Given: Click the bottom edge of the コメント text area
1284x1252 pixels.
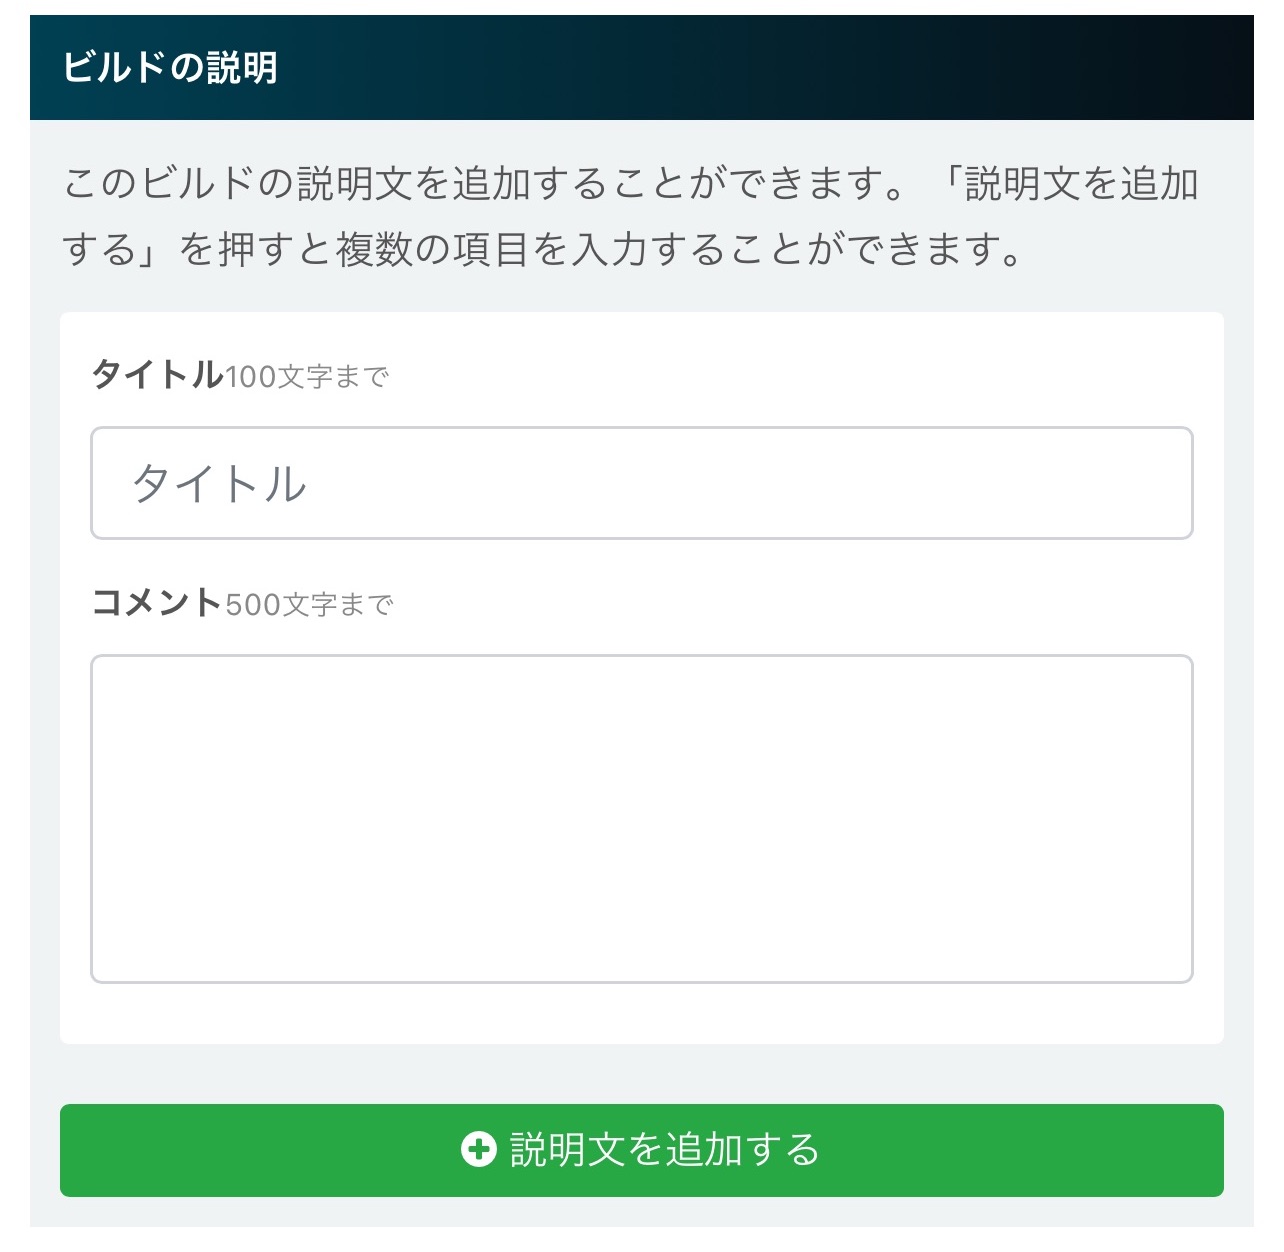Looking at the screenshot, I should [x=642, y=981].
